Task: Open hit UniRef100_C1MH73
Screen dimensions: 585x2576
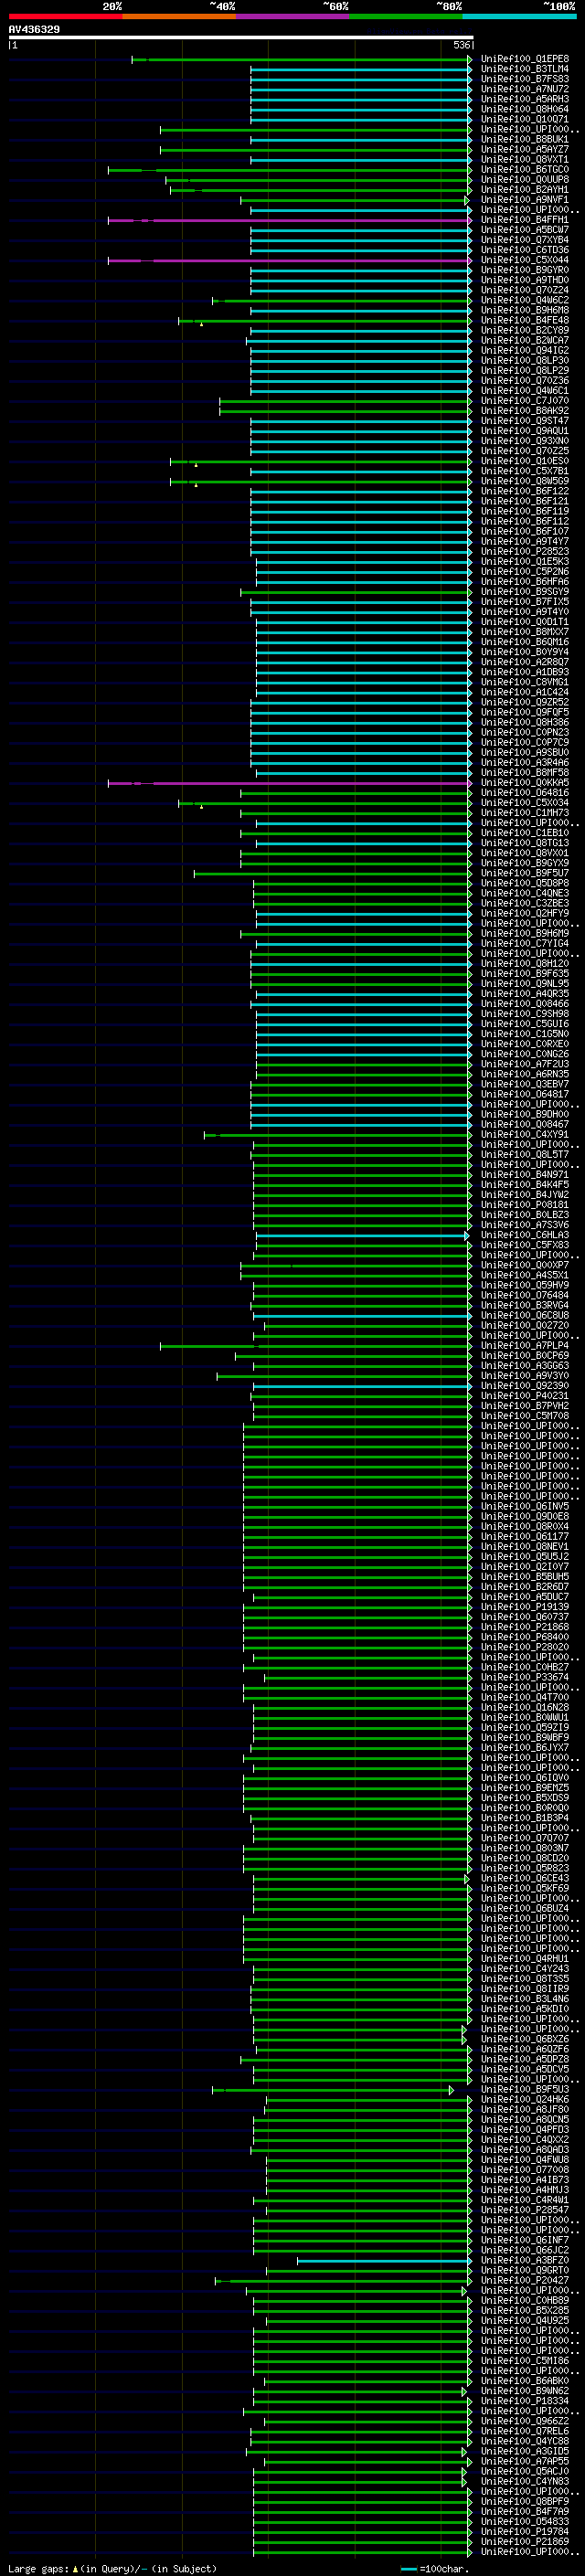Action: (x=525, y=813)
